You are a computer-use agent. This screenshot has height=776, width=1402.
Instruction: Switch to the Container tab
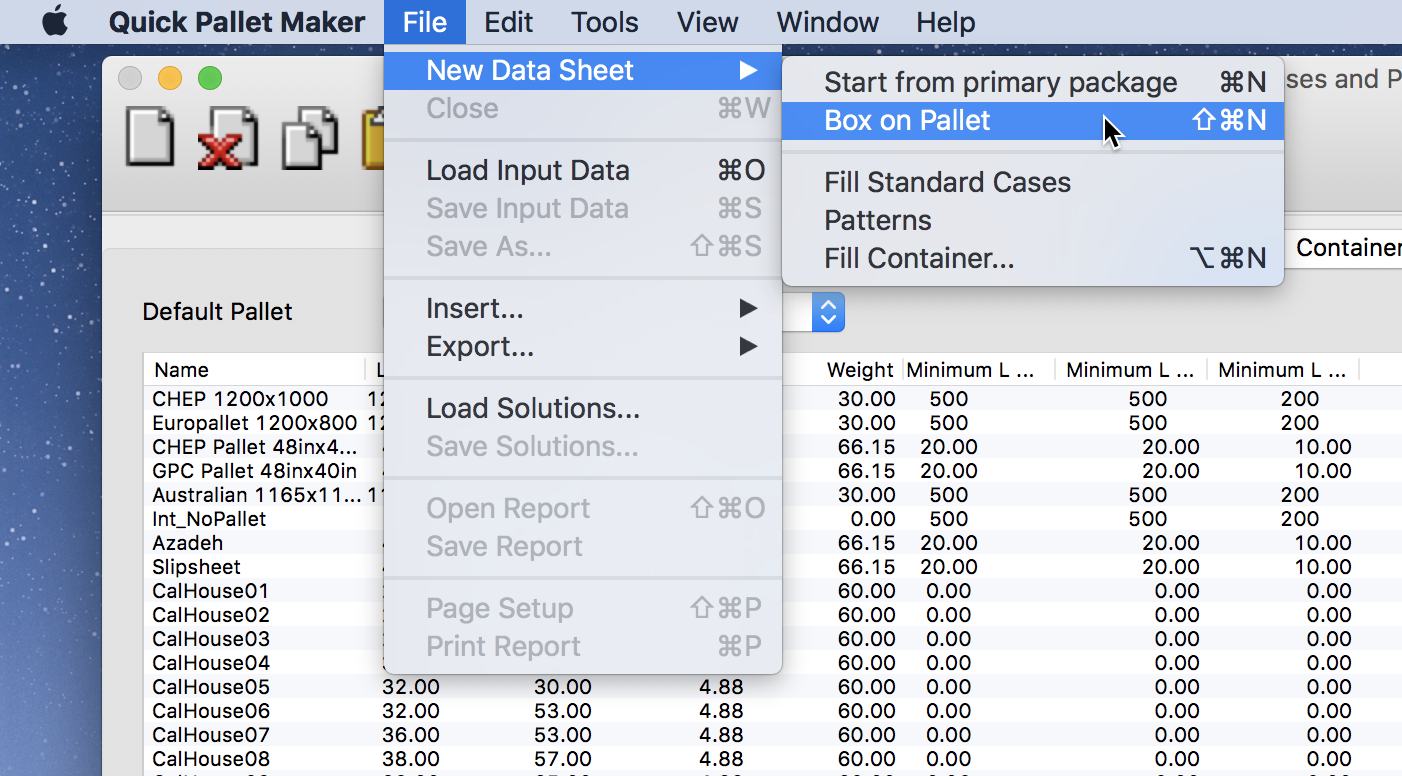pos(1346,247)
